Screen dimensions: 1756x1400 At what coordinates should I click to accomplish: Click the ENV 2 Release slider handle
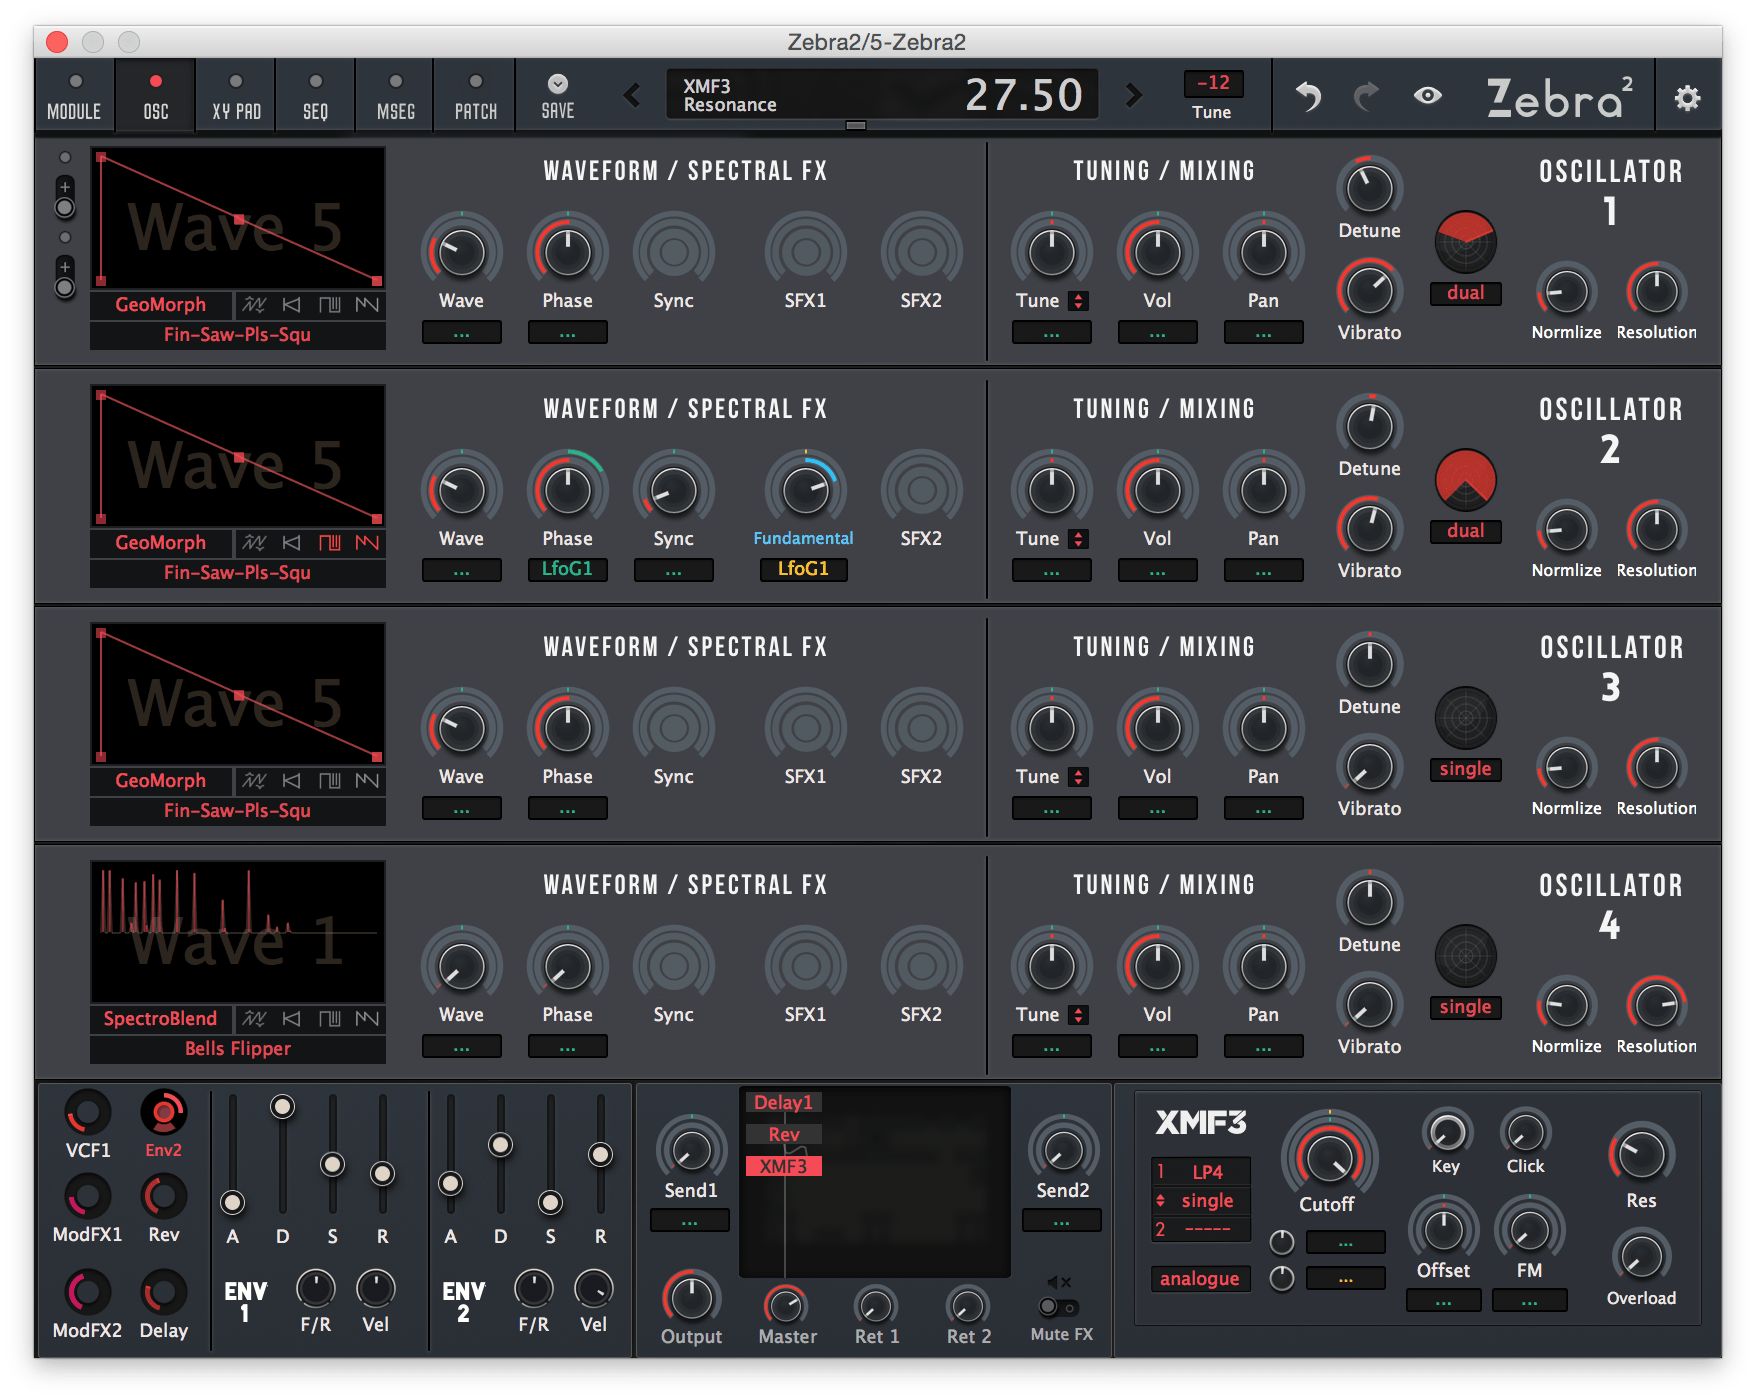[x=600, y=1155]
